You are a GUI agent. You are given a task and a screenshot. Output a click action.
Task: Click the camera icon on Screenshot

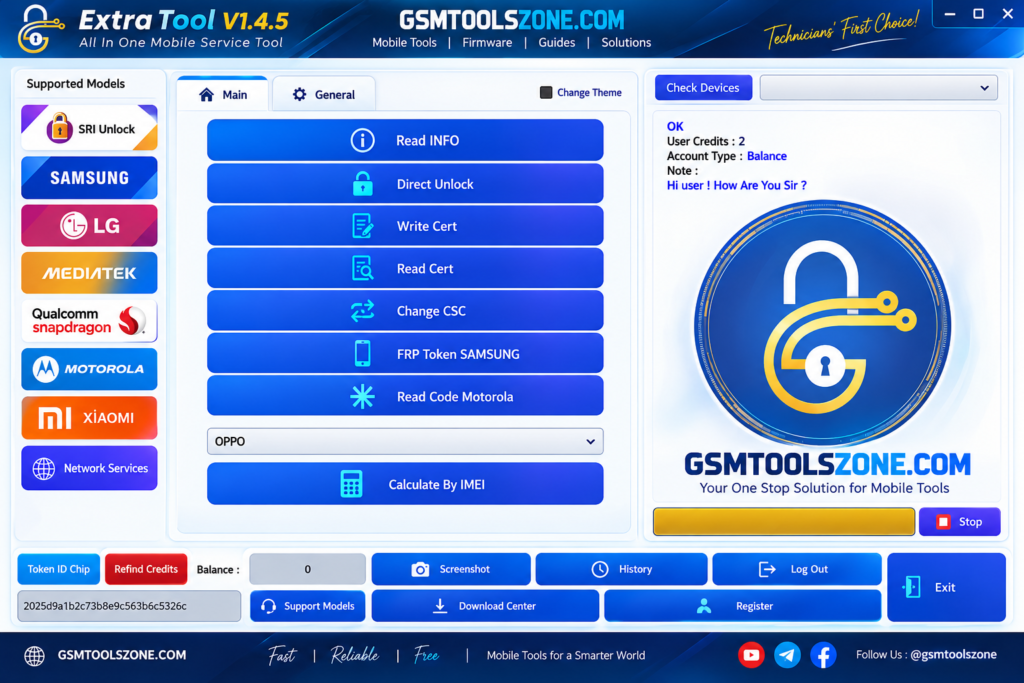tap(420, 569)
